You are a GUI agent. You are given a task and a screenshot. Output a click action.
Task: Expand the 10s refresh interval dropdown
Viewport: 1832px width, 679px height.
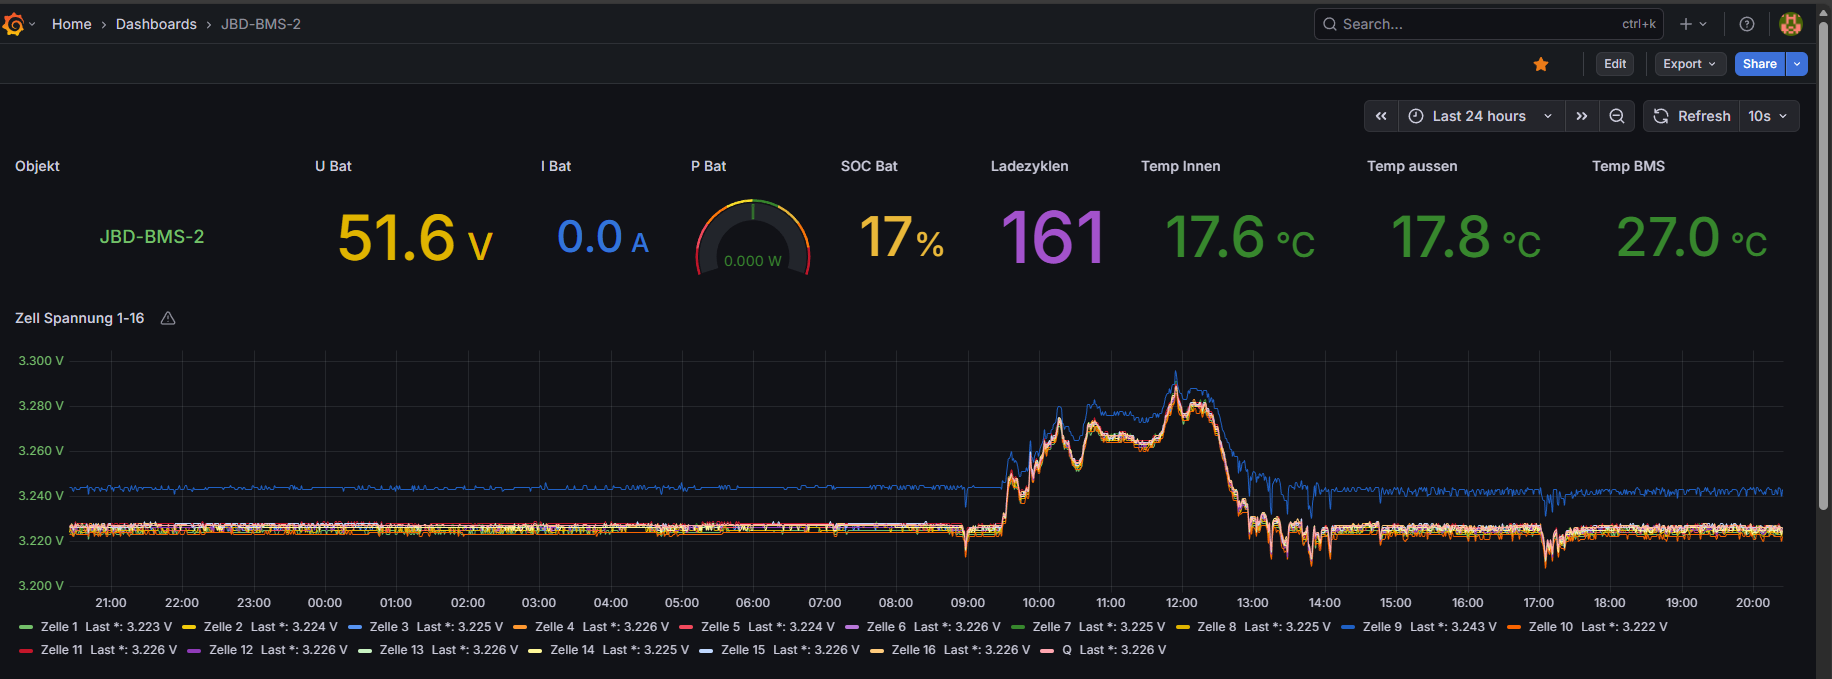tap(1768, 116)
